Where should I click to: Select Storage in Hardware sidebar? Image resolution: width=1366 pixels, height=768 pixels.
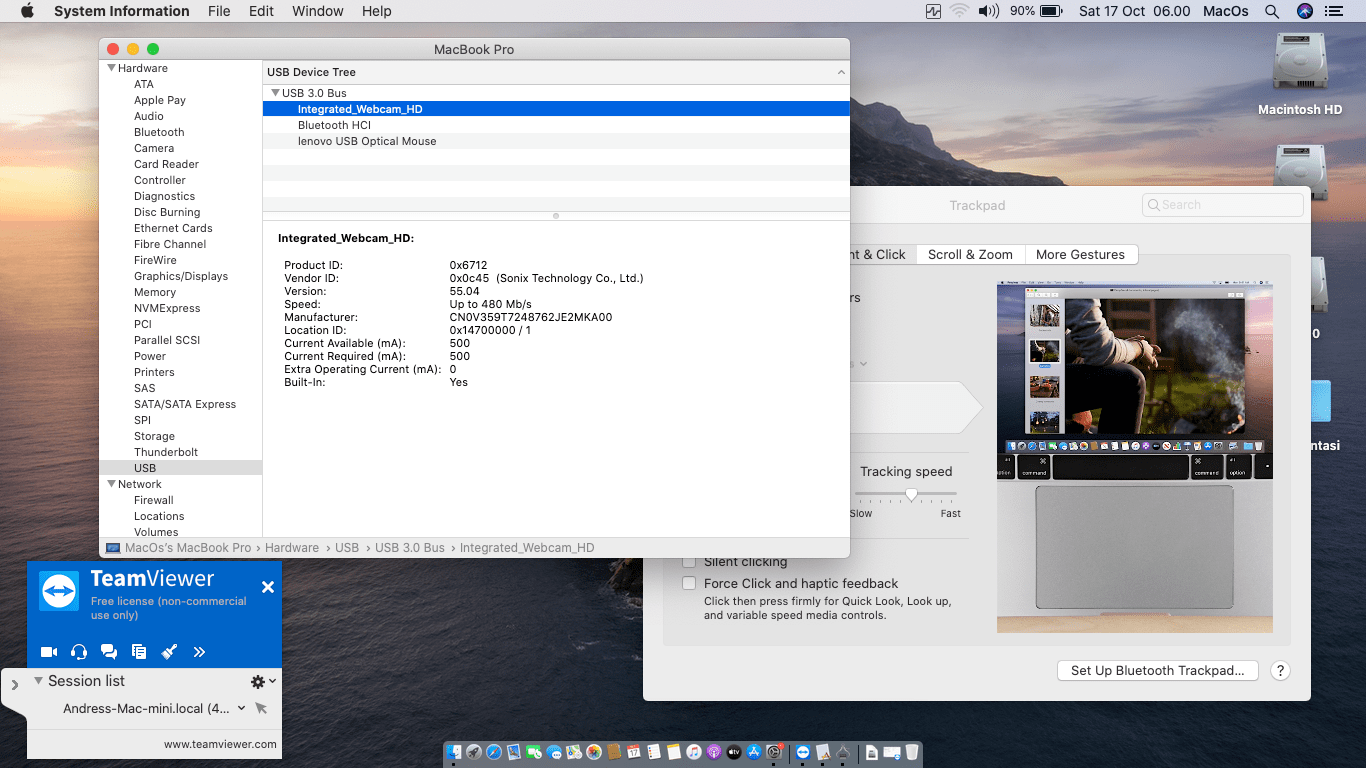[x=154, y=436]
